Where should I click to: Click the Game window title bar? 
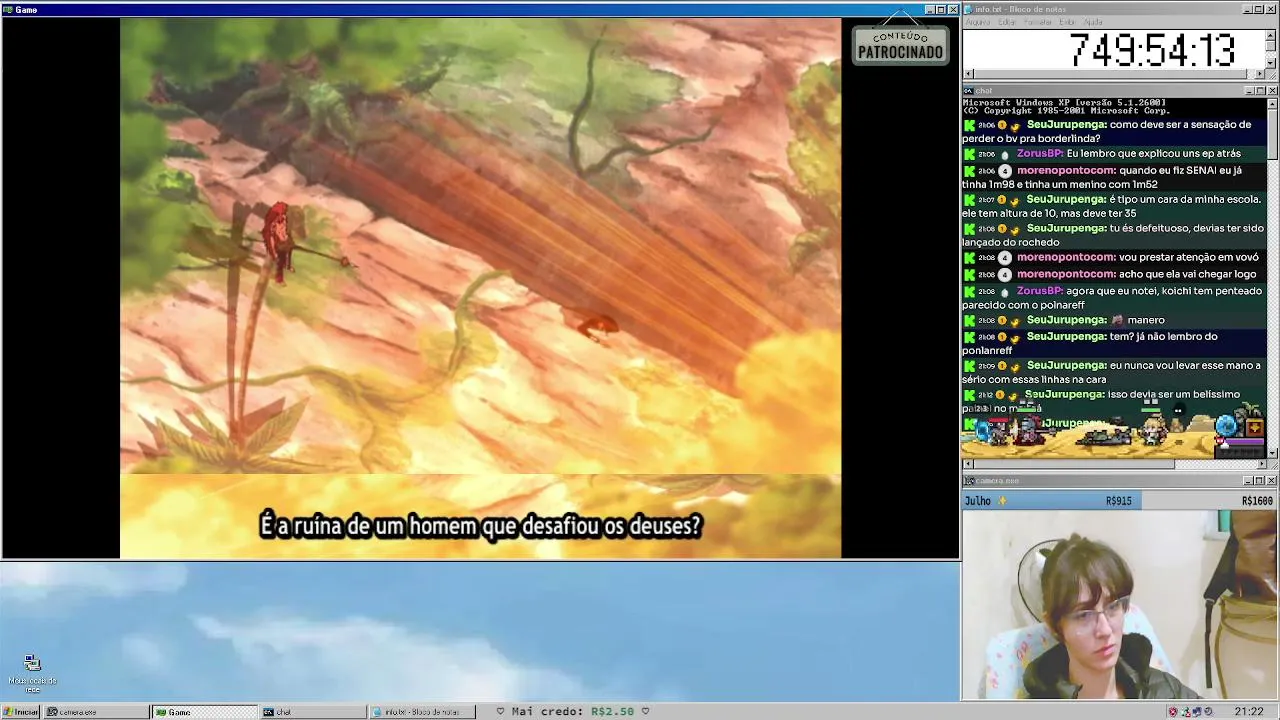click(x=480, y=10)
